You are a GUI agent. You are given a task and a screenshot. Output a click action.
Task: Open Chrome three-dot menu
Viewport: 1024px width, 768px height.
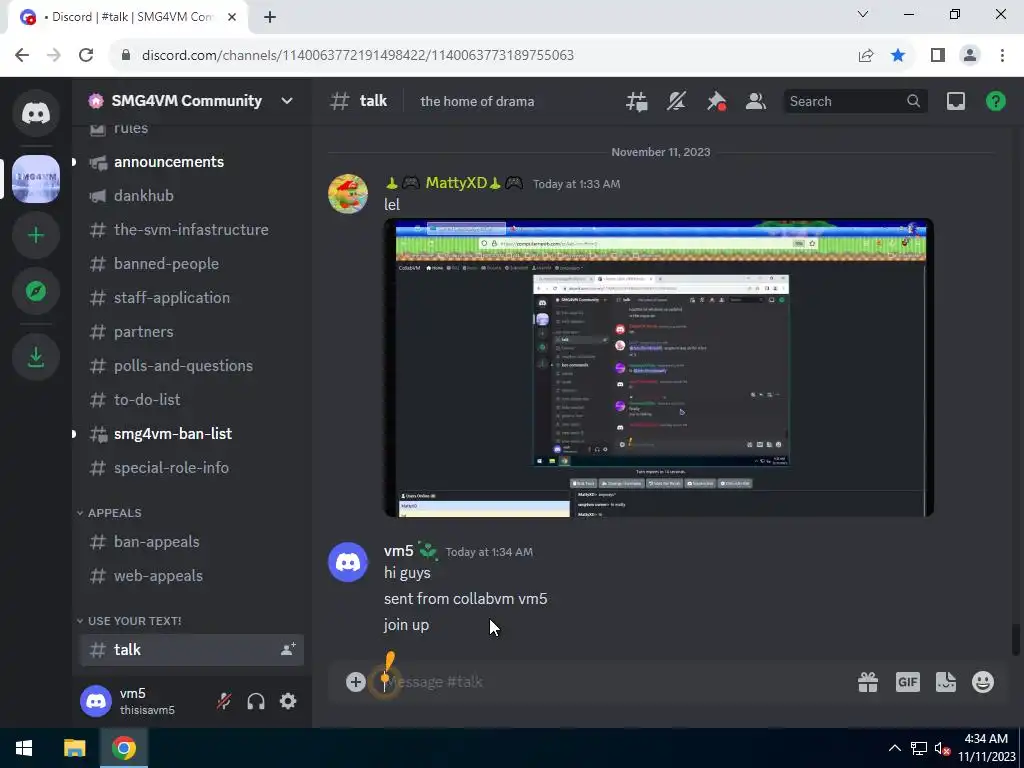1002,56
